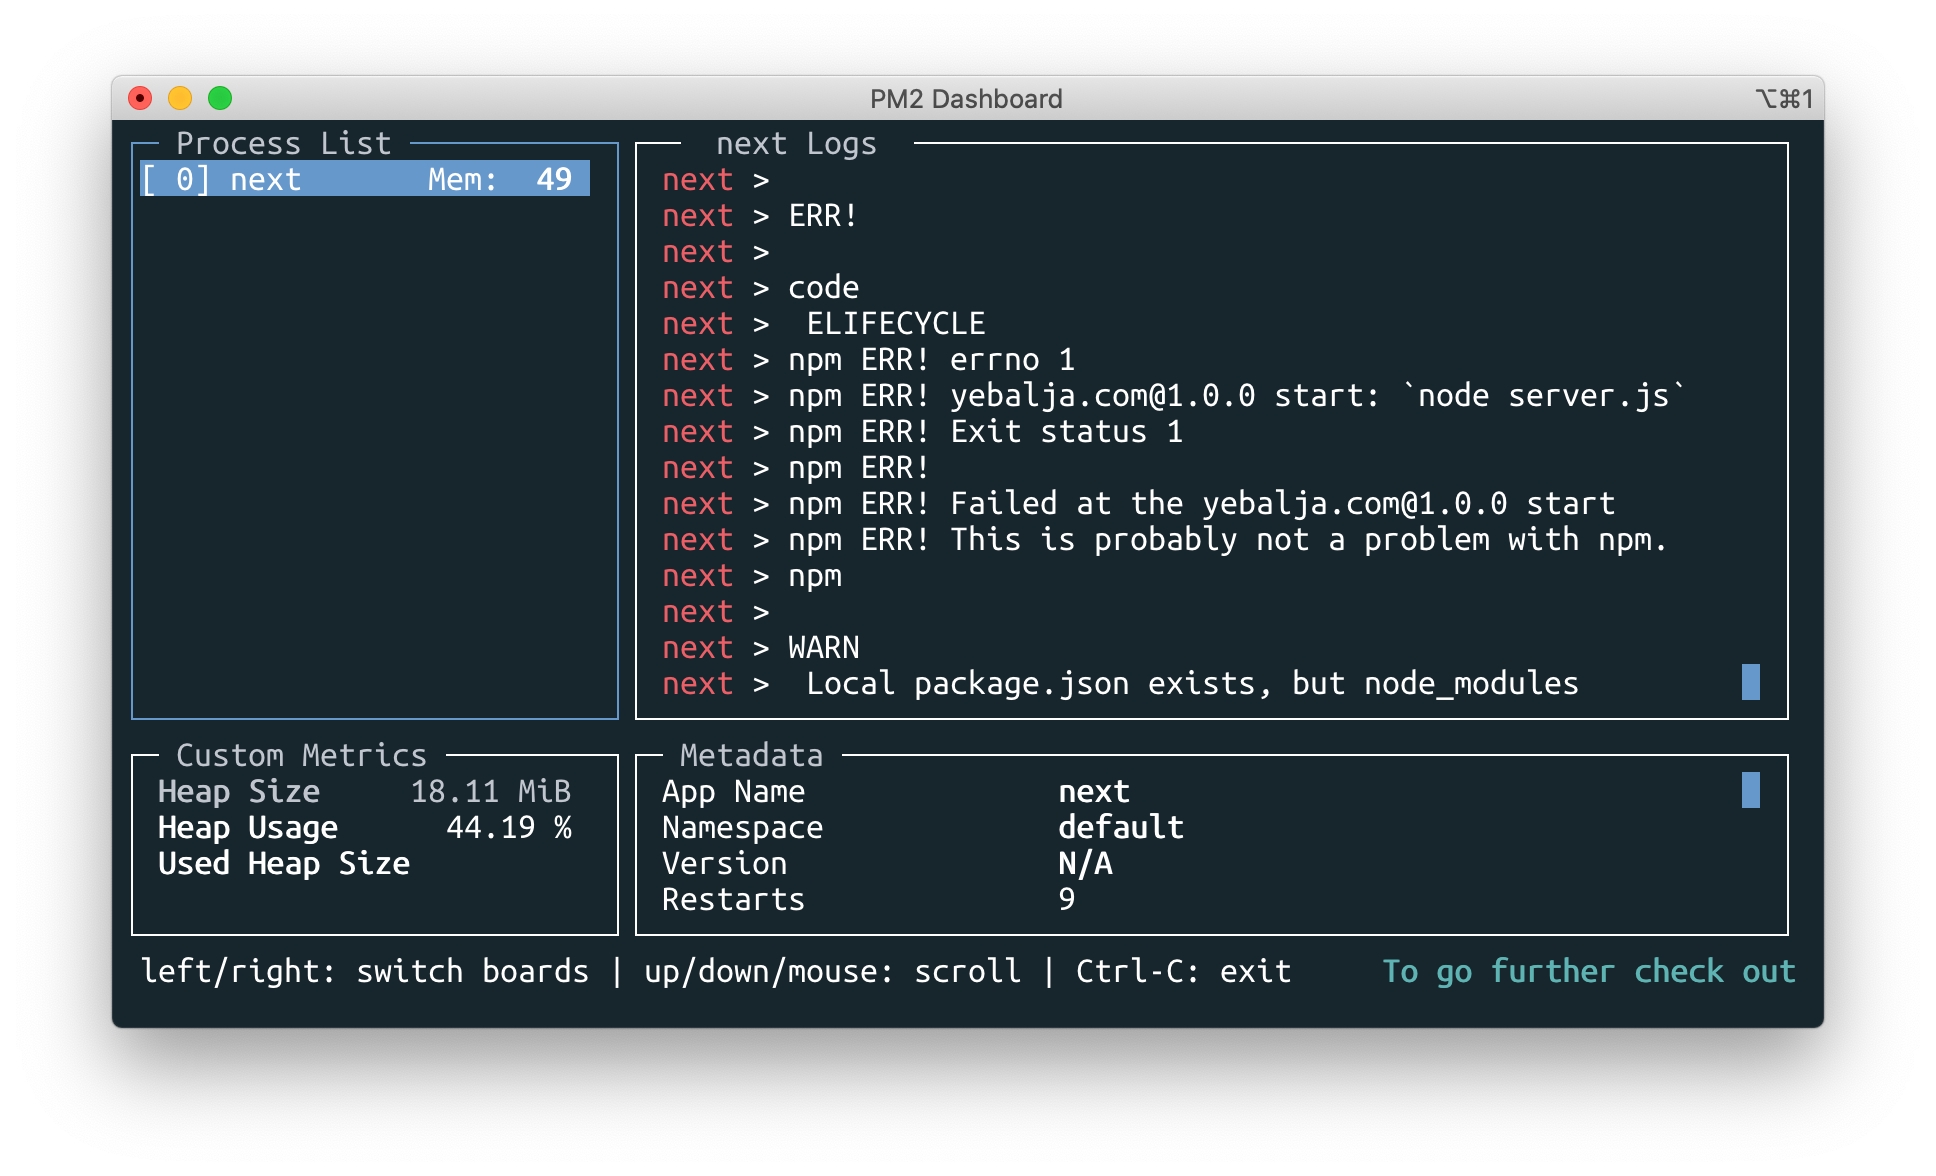Image resolution: width=1936 pixels, height=1176 pixels.
Task: Click the green zoom window button
Action: click(220, 98)
